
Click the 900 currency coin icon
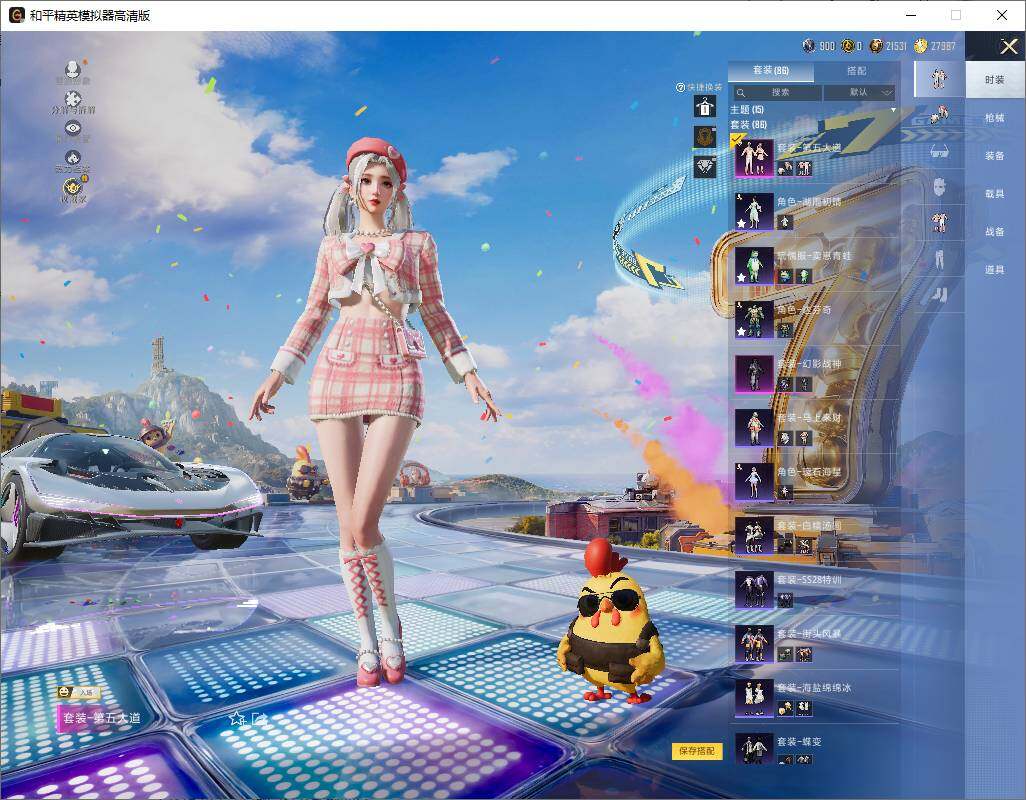[809, 46]
